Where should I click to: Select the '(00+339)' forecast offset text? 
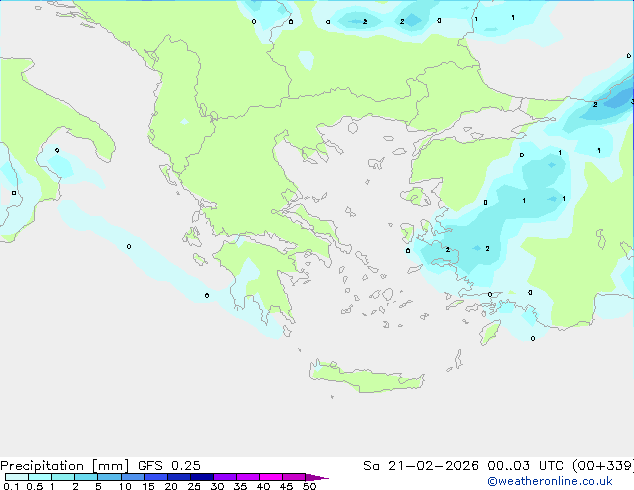tap(603, 466)
